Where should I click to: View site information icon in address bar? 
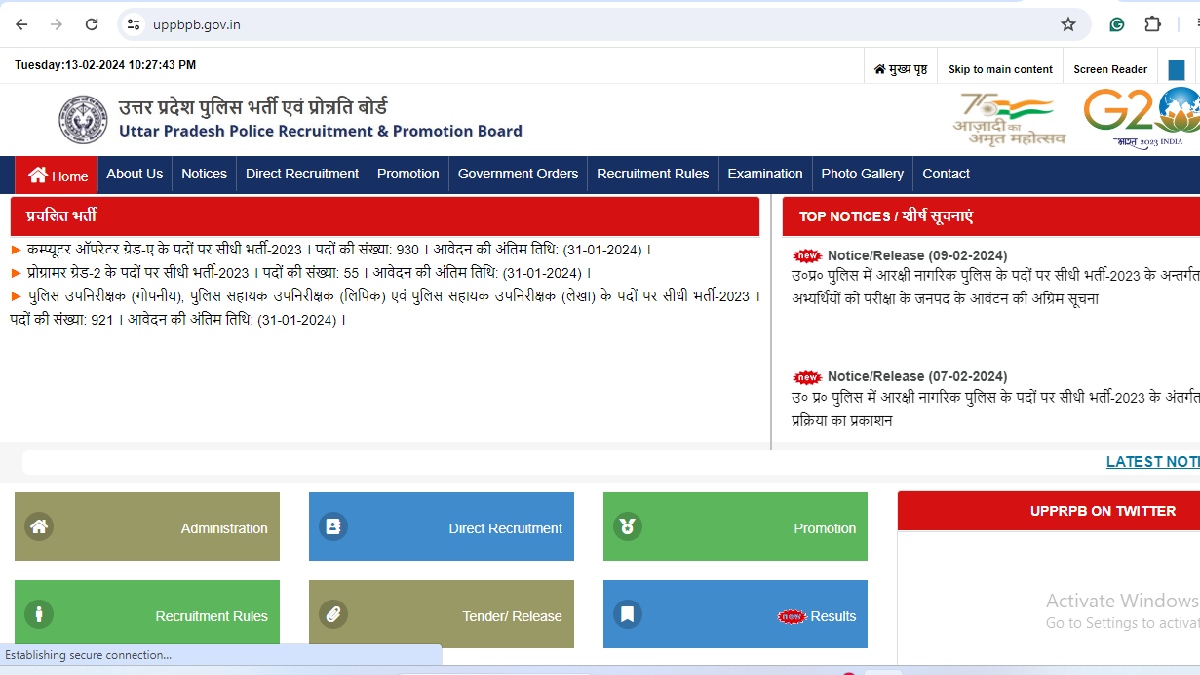click(133, 24)
